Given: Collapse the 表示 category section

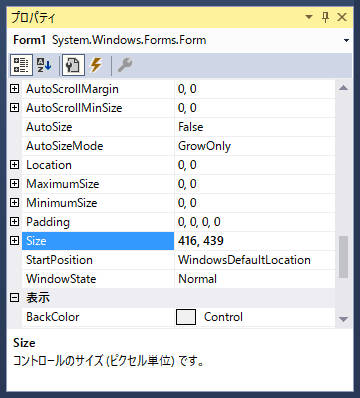Looking at the screenshot, I should point(14,298).
